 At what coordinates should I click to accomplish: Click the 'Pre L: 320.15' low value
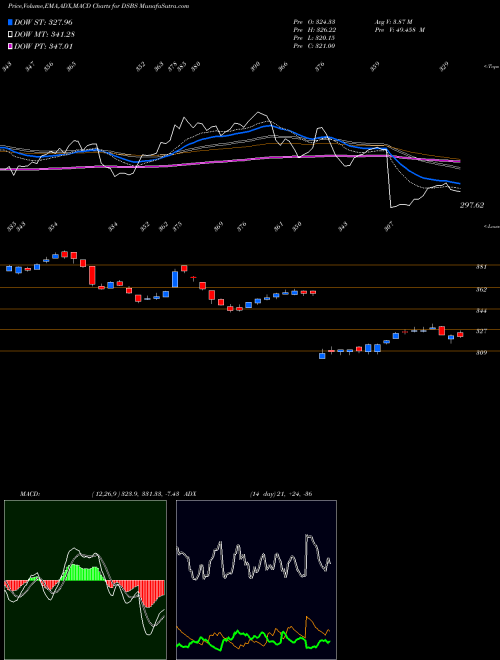[x=314, y=38]
